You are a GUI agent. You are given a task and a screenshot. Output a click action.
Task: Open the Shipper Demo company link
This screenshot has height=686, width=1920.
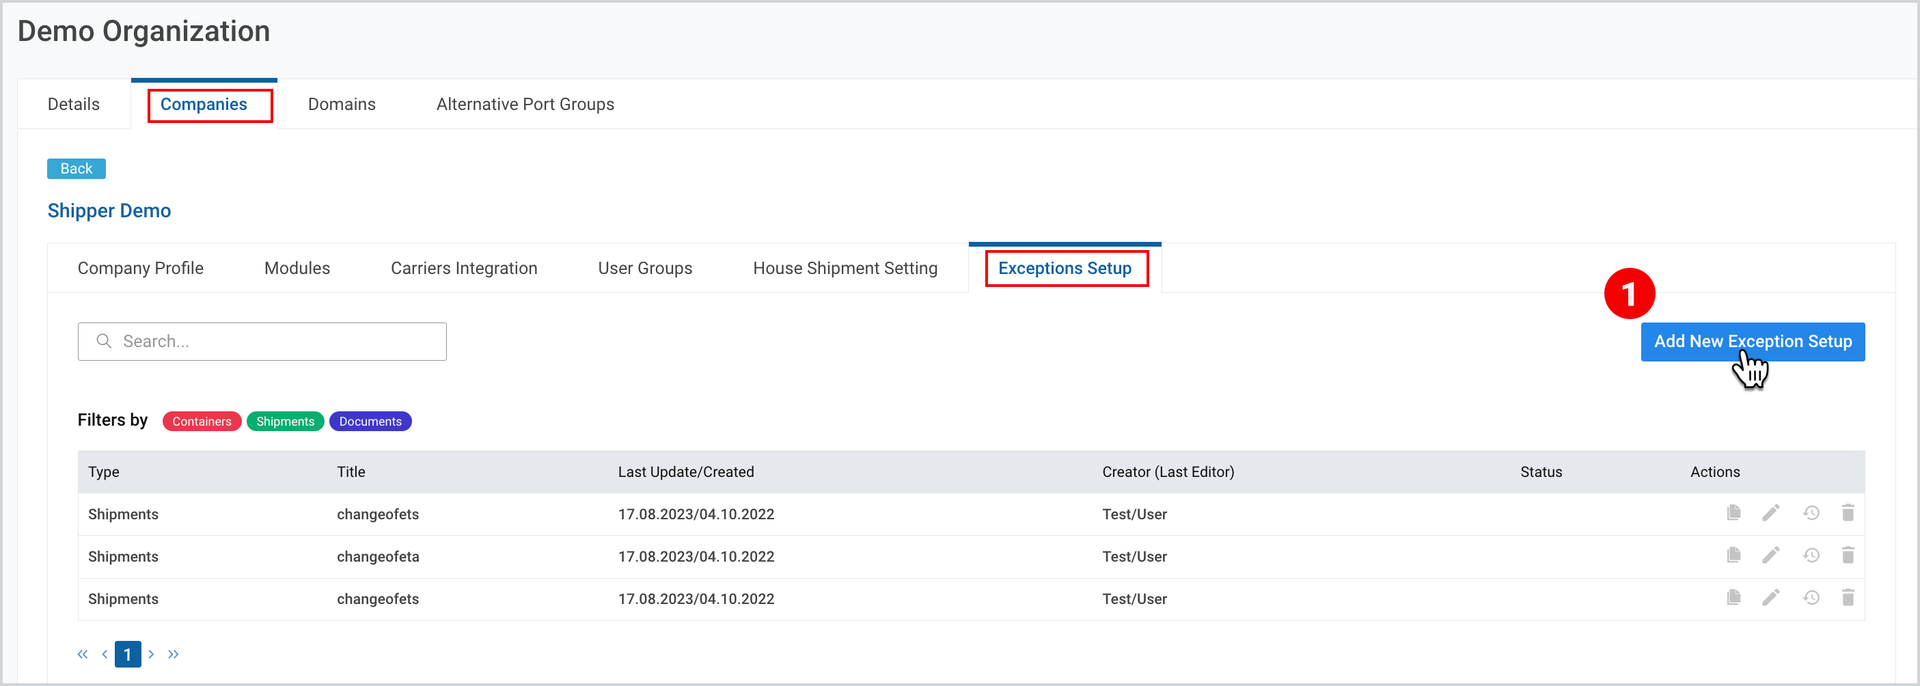pos(109,211)
